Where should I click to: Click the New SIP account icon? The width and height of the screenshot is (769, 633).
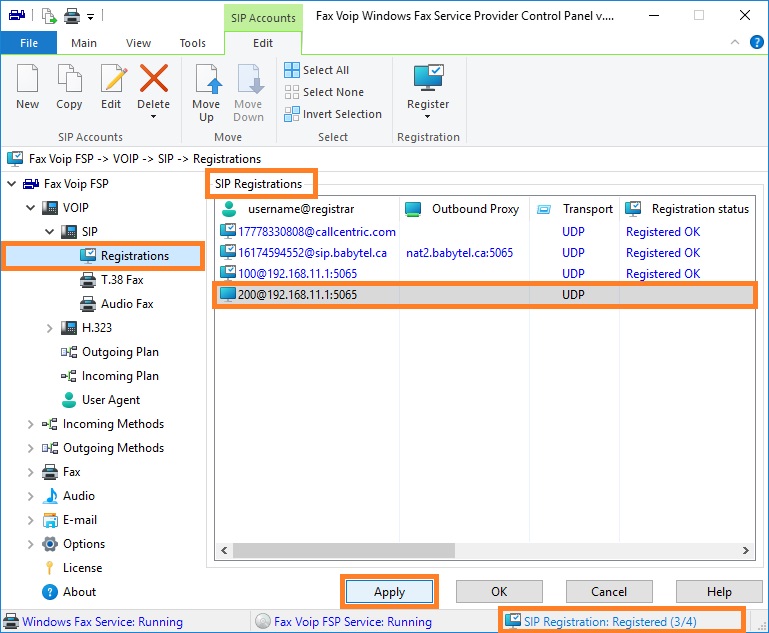[27, 78]
